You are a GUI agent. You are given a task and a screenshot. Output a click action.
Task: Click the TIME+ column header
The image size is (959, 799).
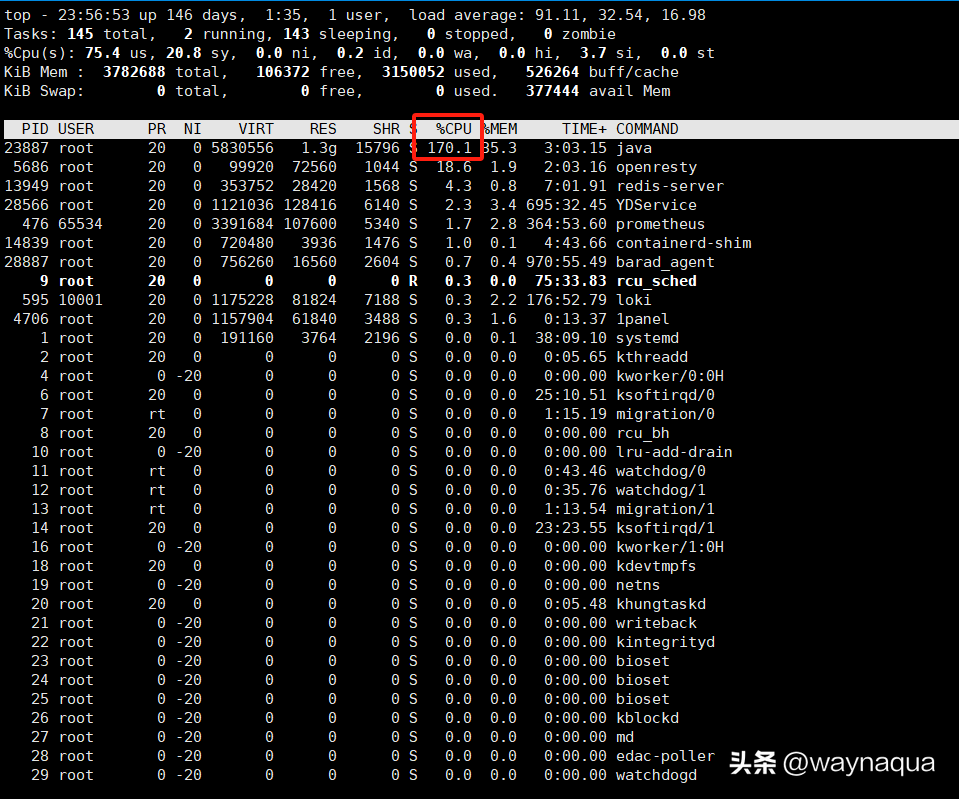[584, 129]
